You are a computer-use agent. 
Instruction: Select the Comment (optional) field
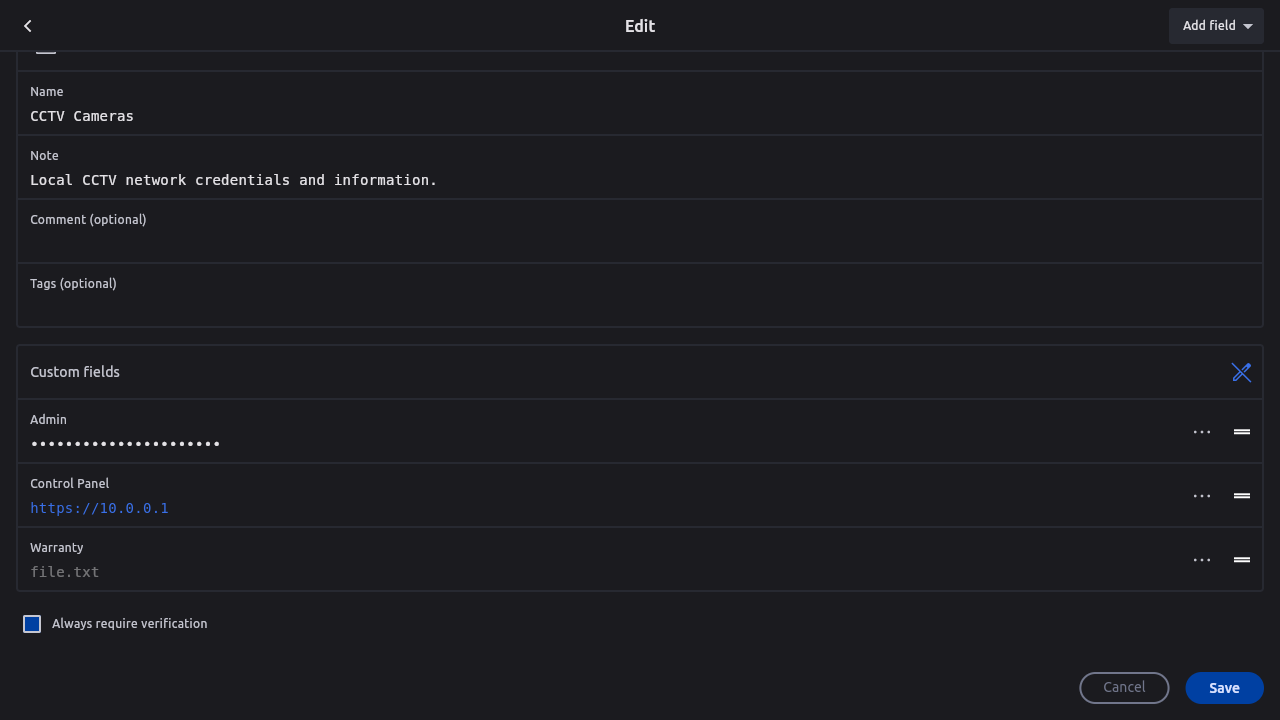[x=600, y=242]
